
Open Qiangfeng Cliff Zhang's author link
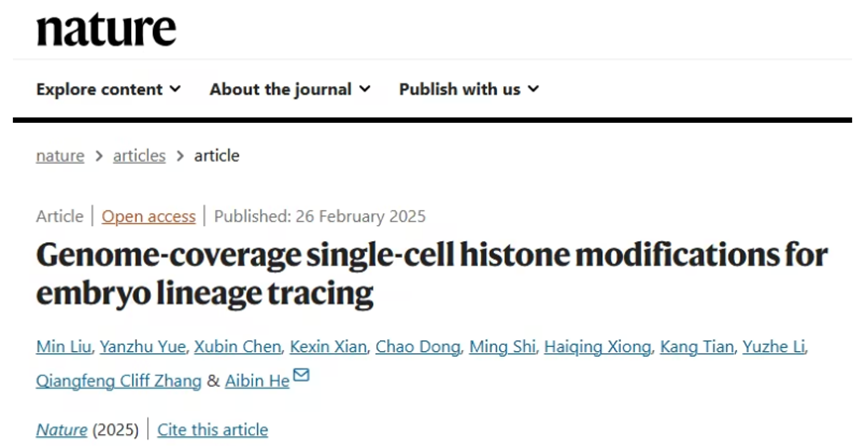tap(119, 381)
